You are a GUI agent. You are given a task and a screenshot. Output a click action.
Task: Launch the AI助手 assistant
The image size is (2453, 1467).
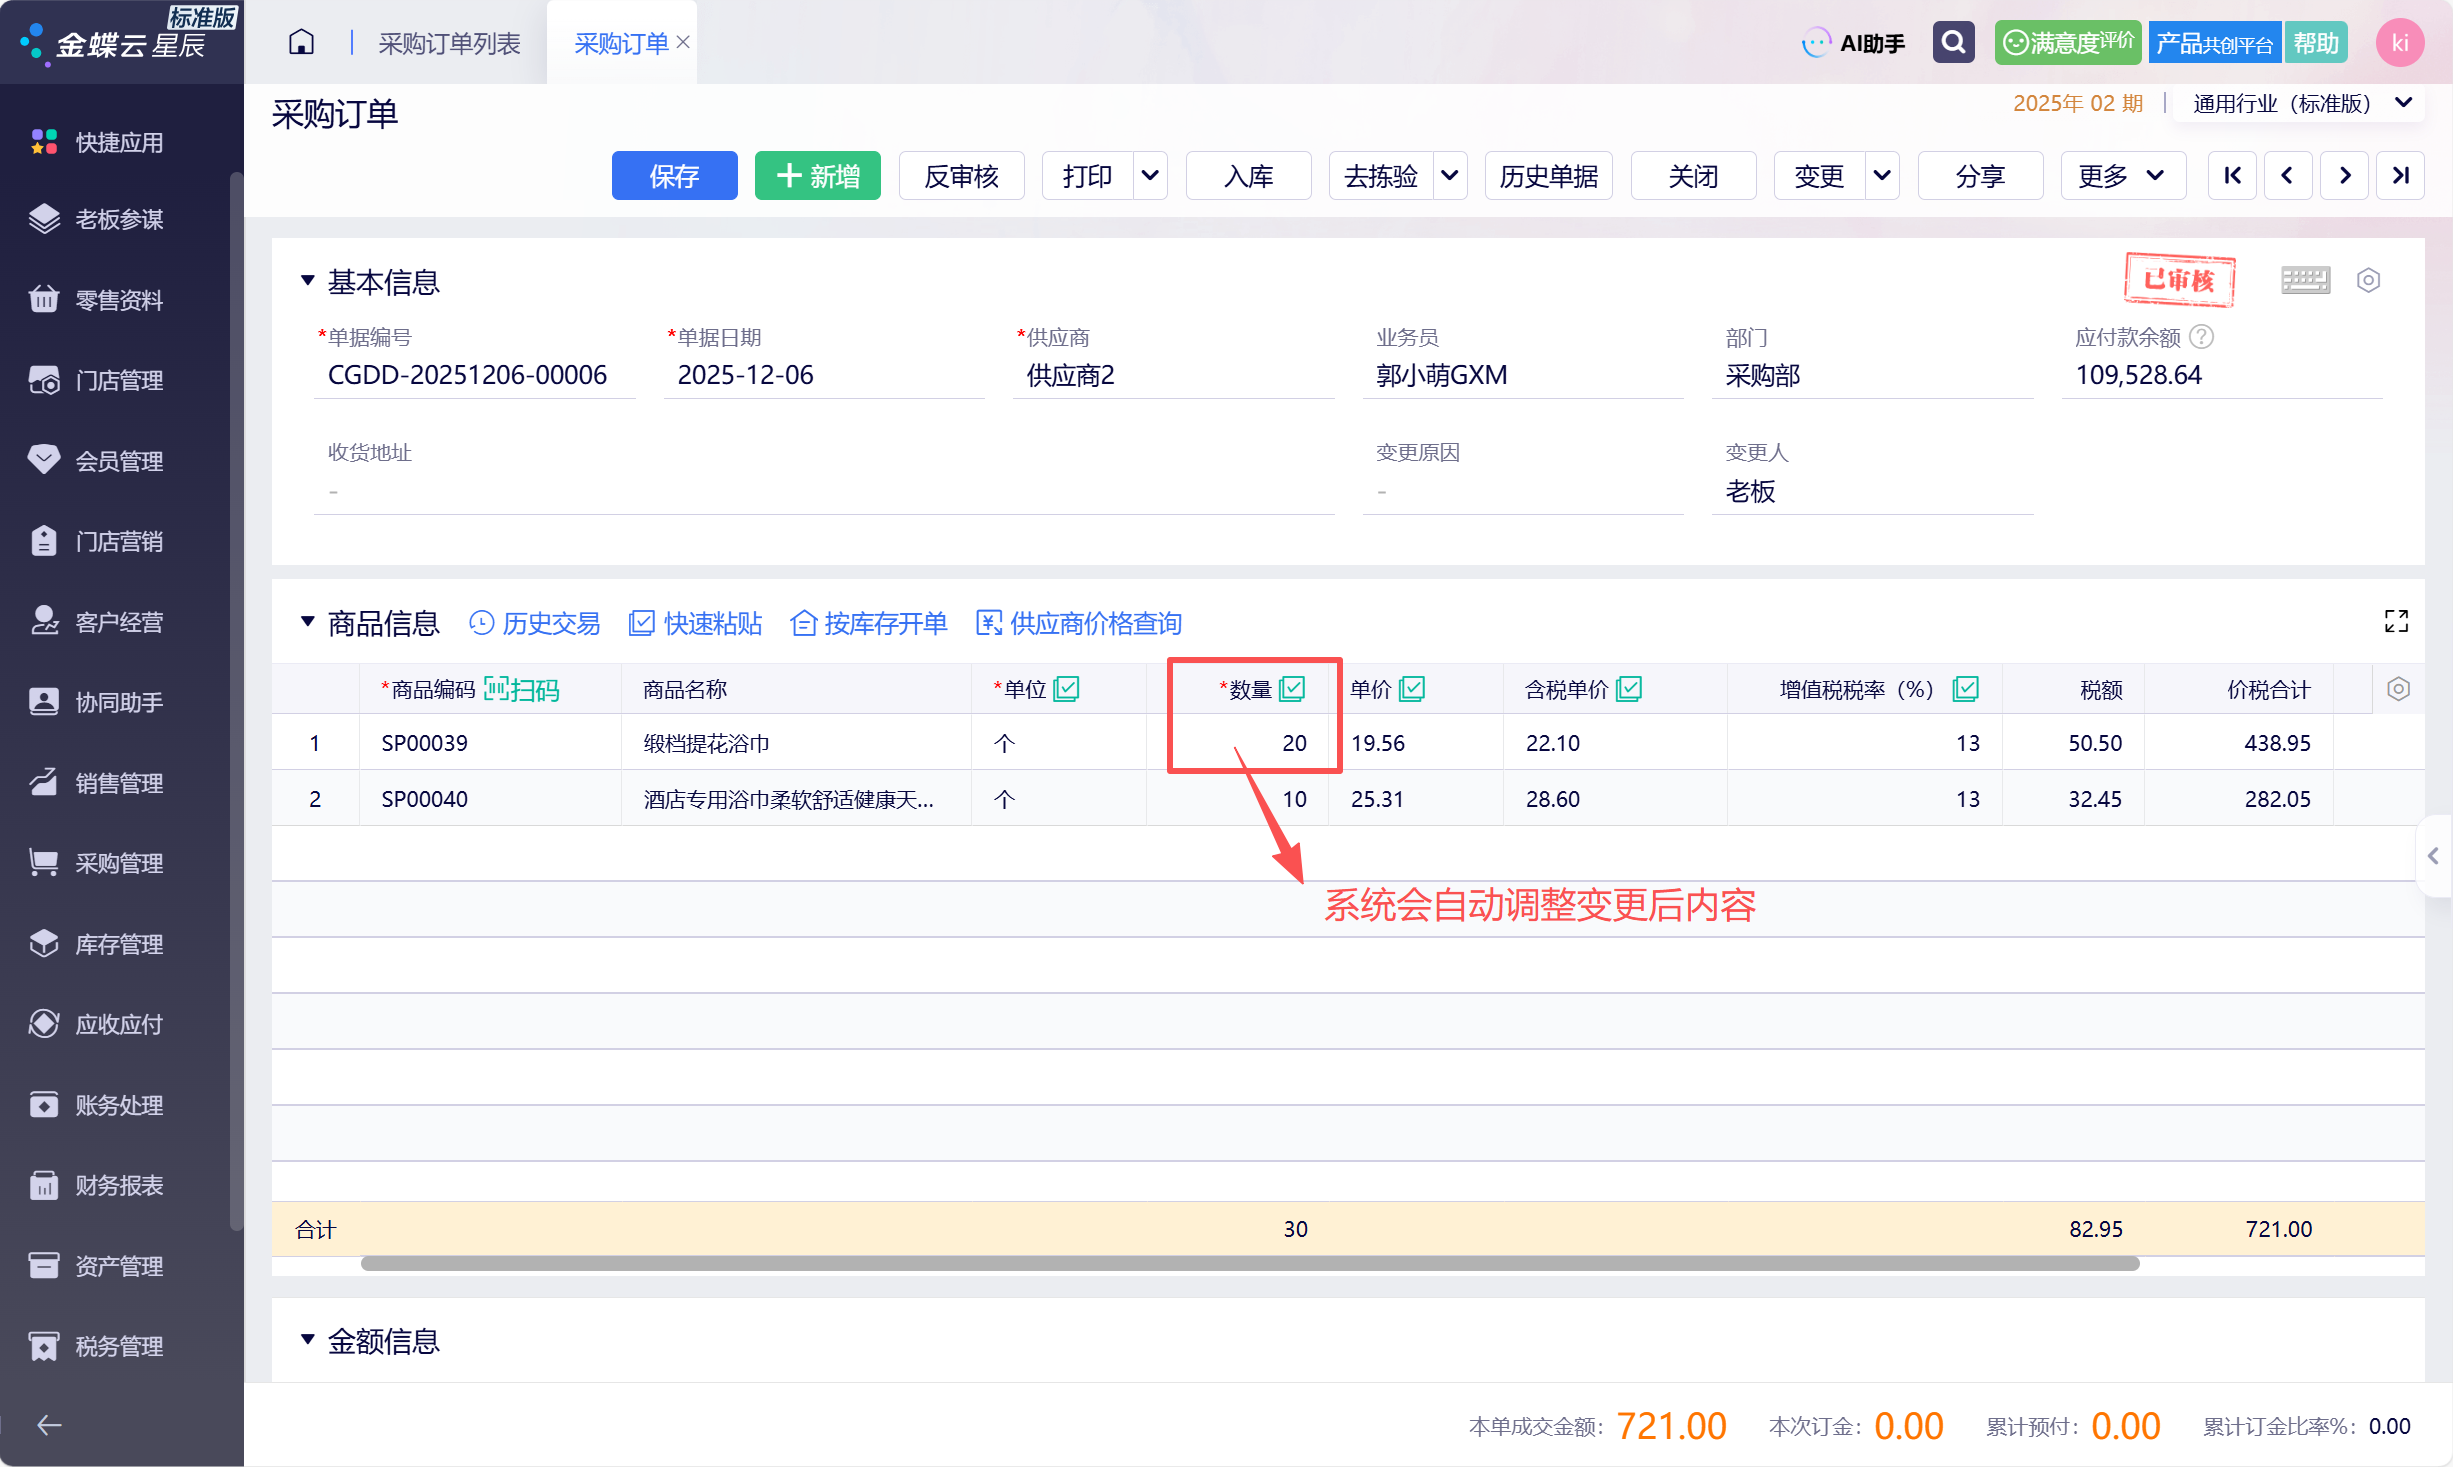tap(1853, 43)
